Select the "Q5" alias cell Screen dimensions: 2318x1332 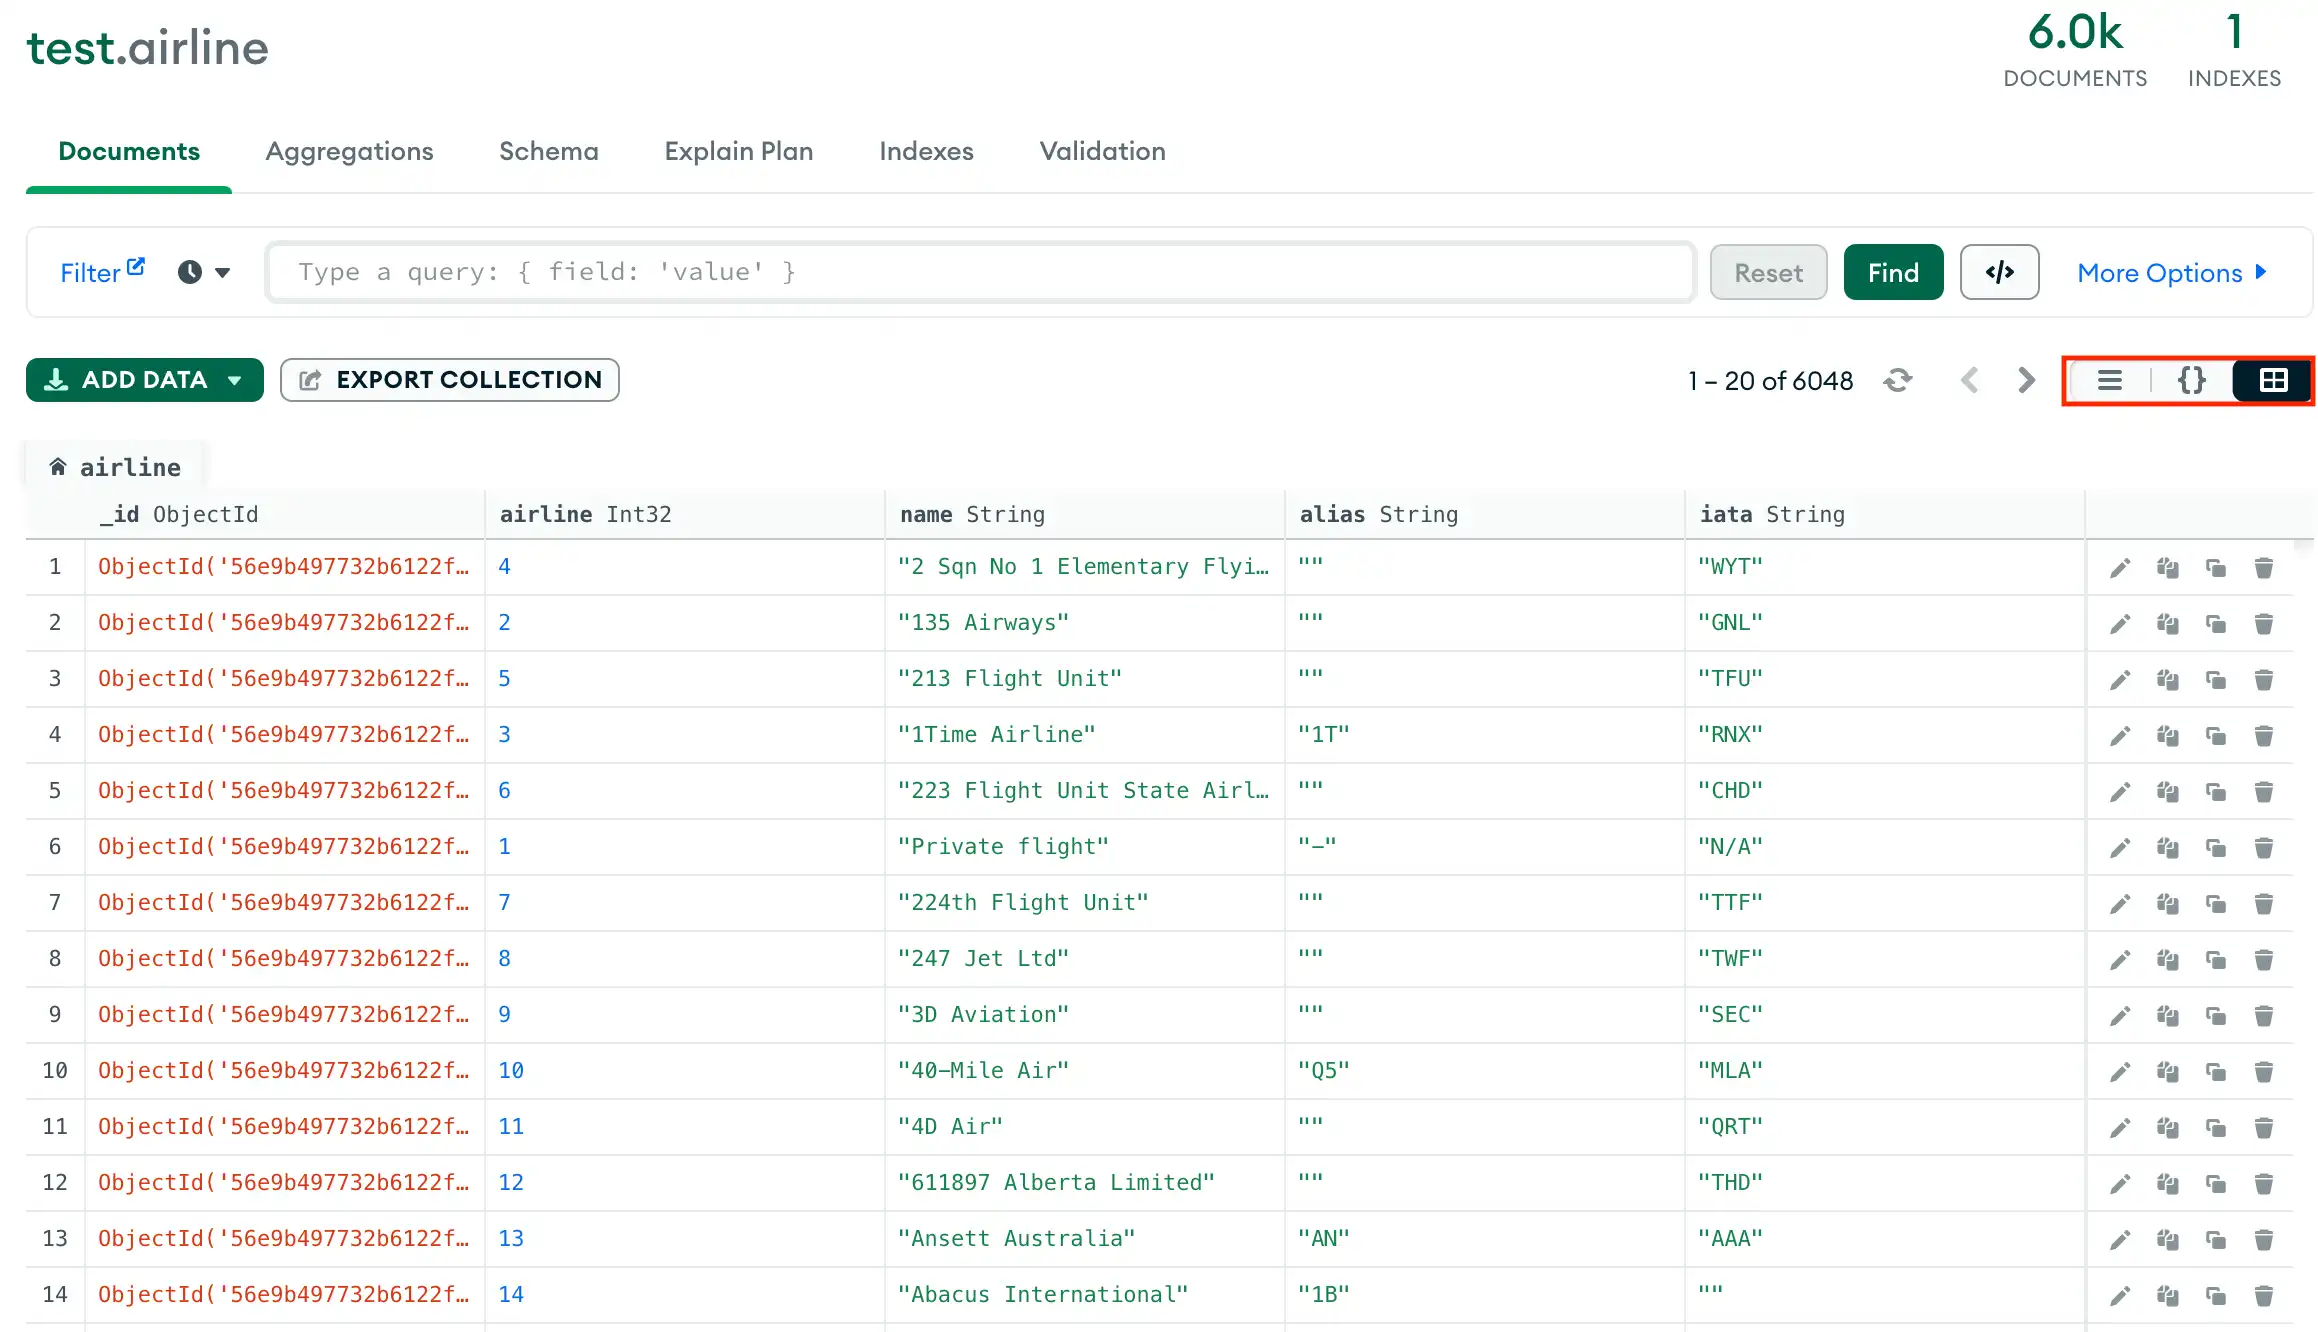(1485, 1070)
